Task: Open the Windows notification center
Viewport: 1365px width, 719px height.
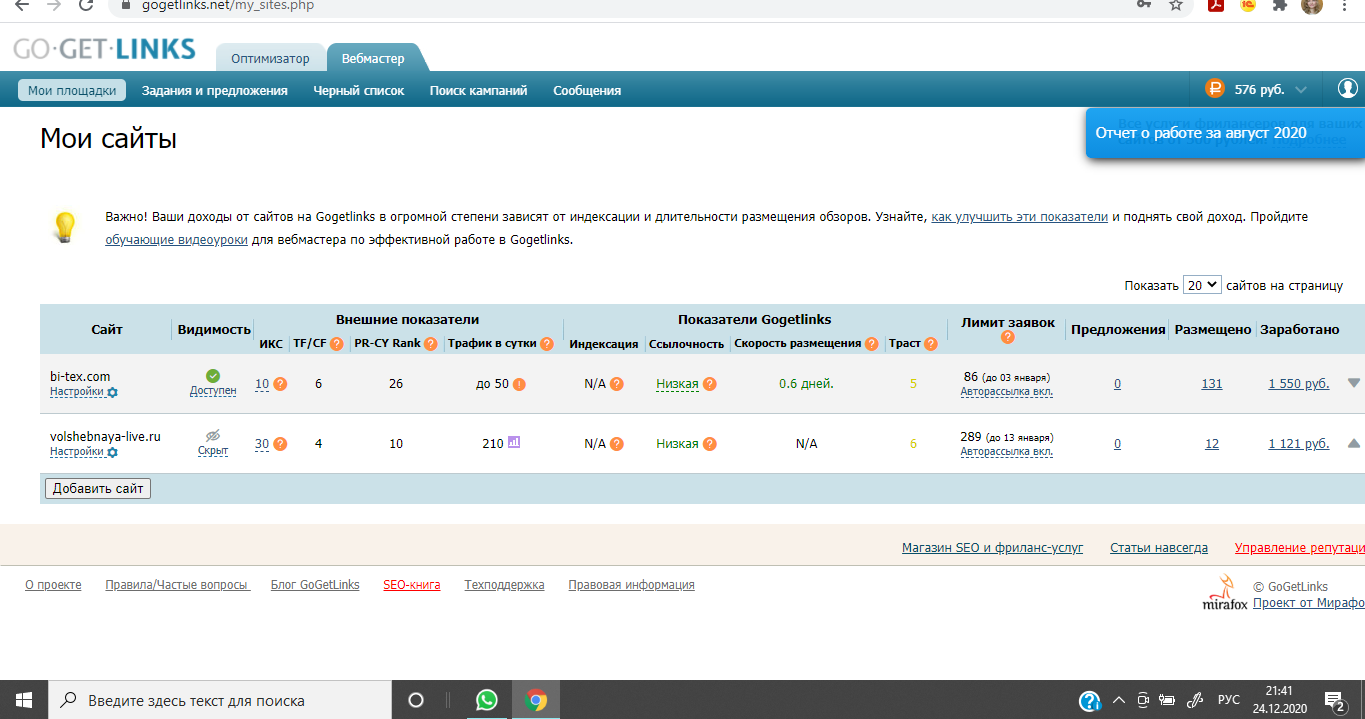Action: [x=1334, y=700]
